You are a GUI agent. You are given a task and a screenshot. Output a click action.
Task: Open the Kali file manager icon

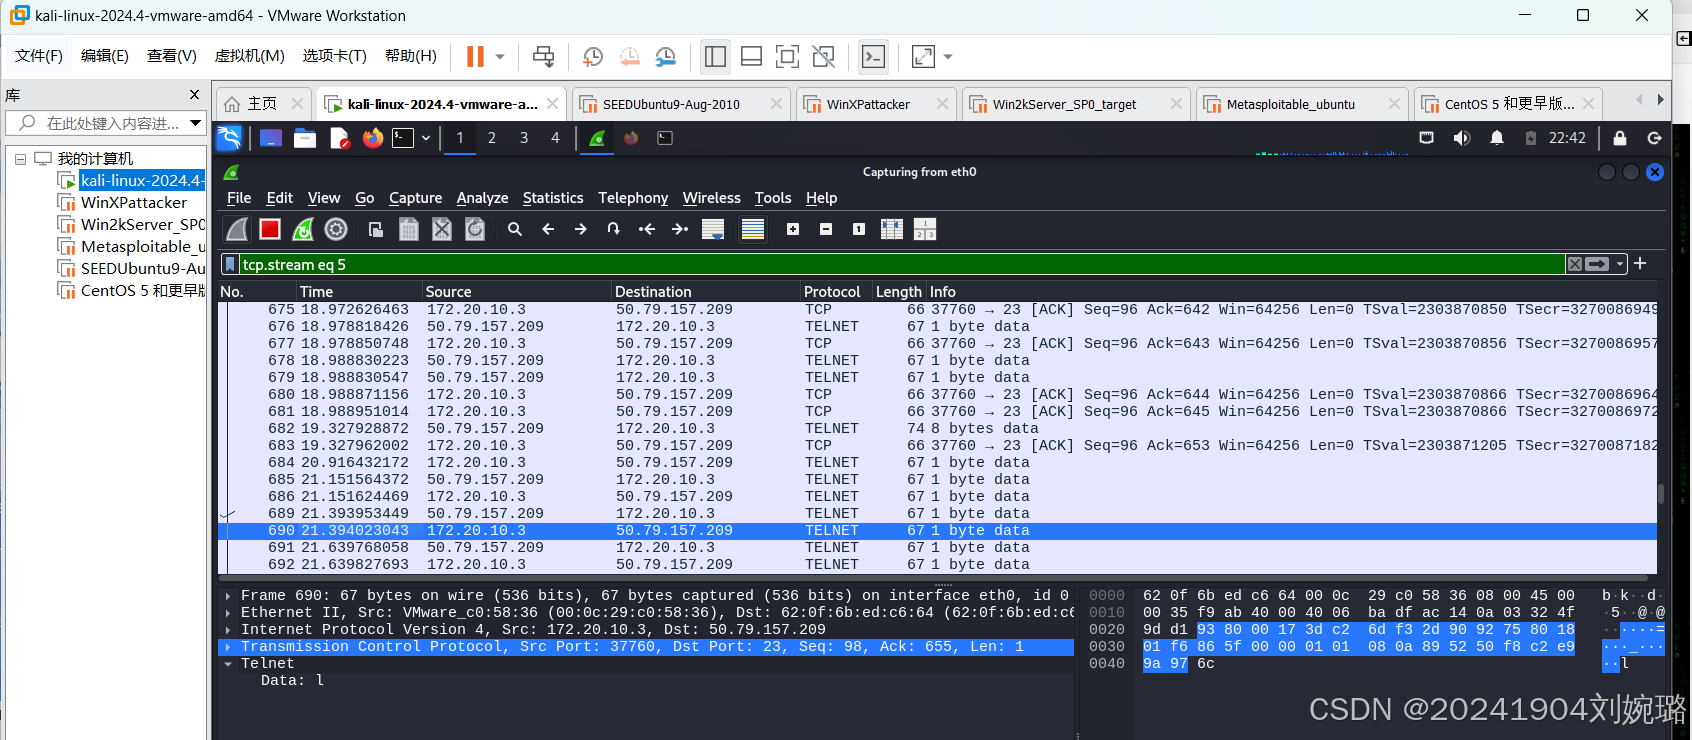[x=305, y=138]
